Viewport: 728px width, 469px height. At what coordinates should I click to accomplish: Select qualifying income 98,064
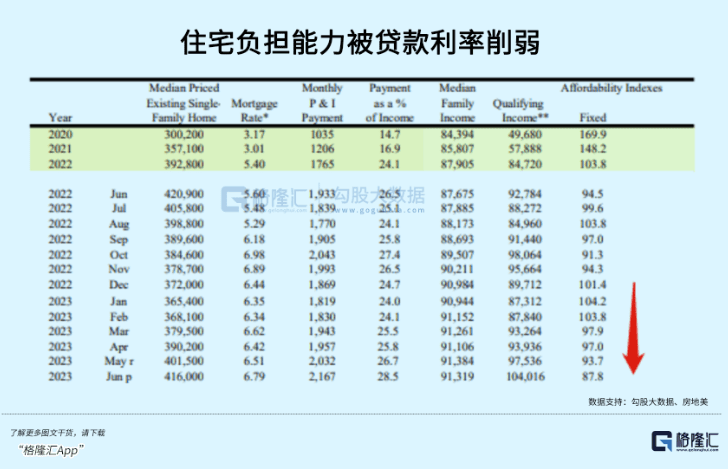[x=525, y=255]
